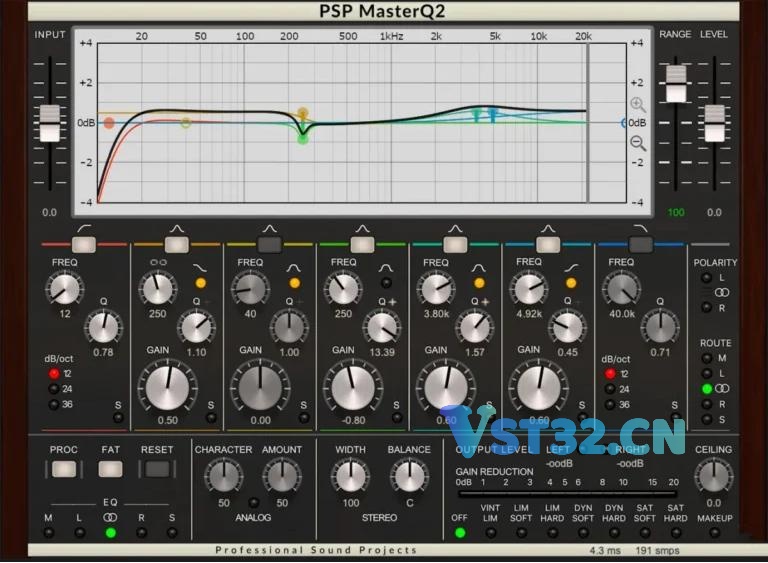Viewport: 768px width, 563px height.
Task: Set ROUTE to L
Action: coord(707,373)
